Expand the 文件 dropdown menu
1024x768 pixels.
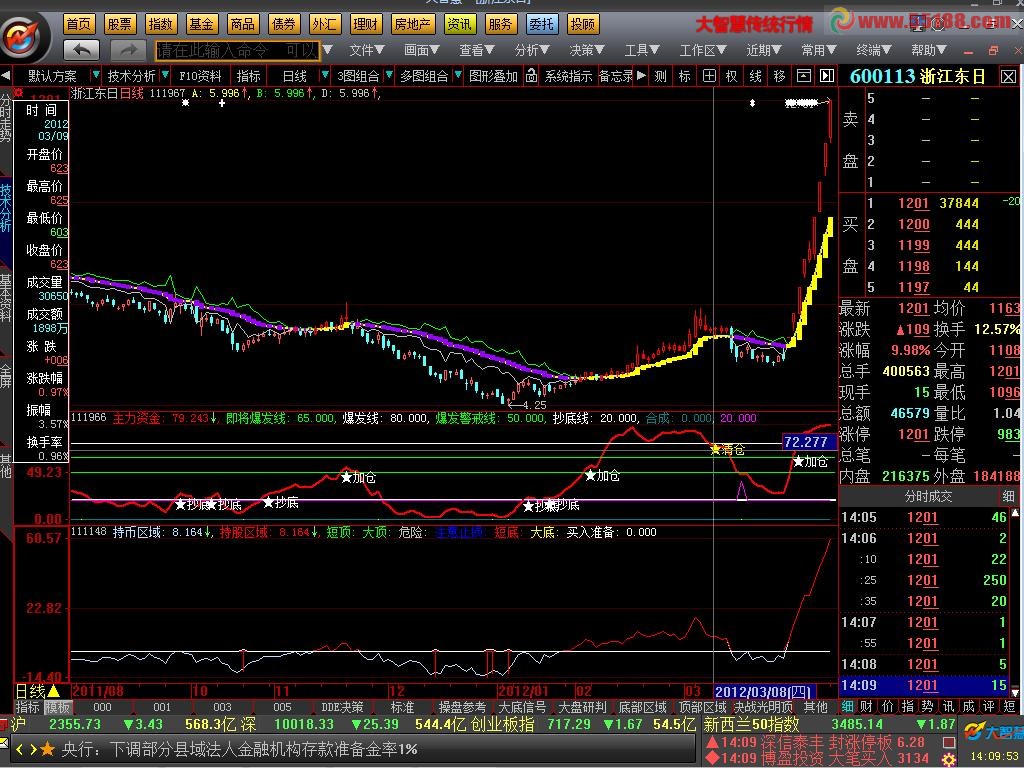[366, 49]
